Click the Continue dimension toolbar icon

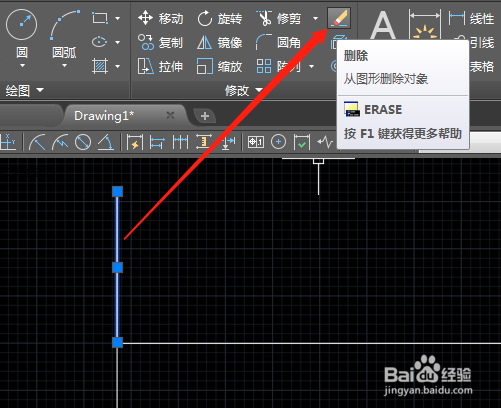click(x=180, y=142)
